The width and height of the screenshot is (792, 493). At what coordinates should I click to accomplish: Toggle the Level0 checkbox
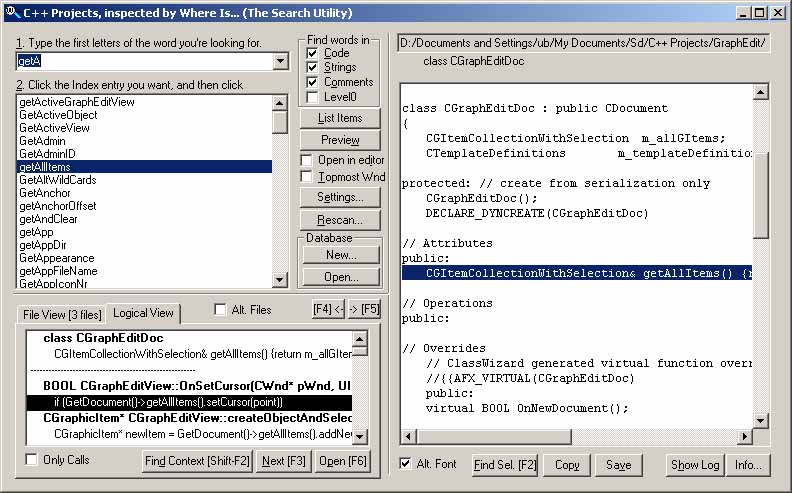pyautogui.click(x=312, y=97)
